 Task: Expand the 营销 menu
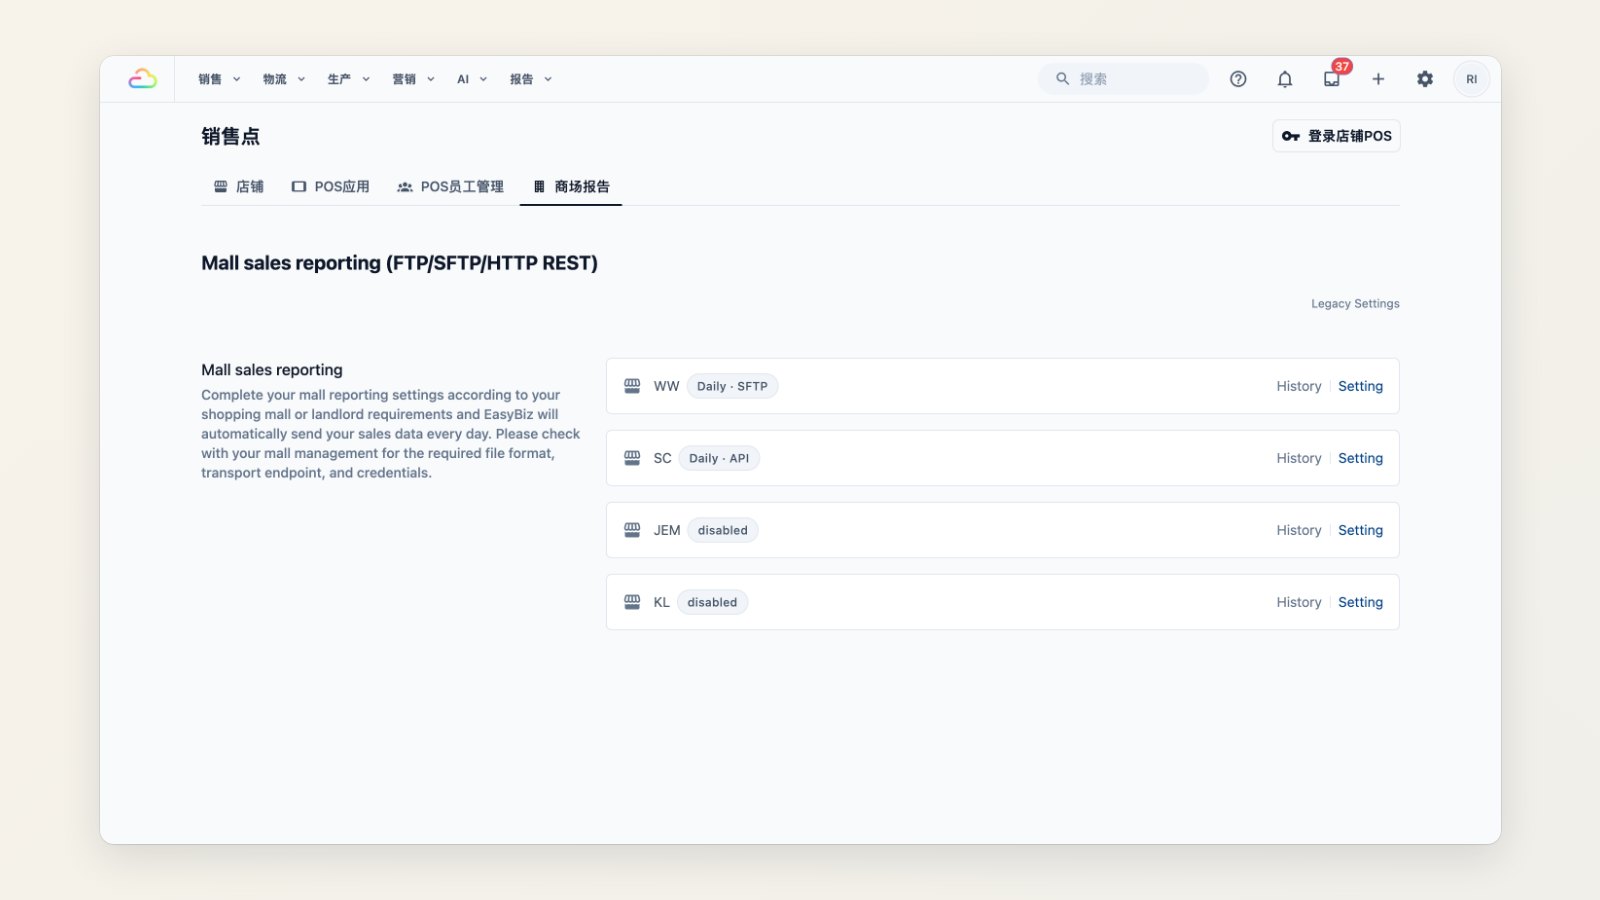414,79
